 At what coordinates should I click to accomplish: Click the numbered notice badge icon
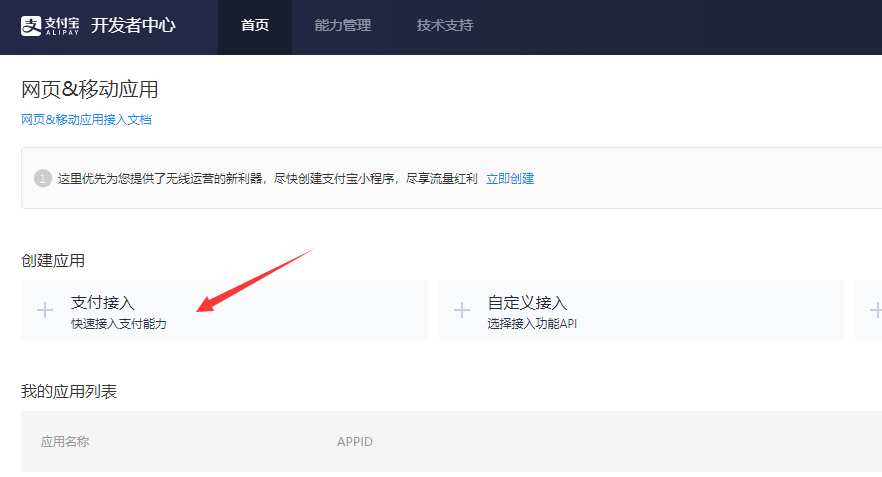point(42,179)
